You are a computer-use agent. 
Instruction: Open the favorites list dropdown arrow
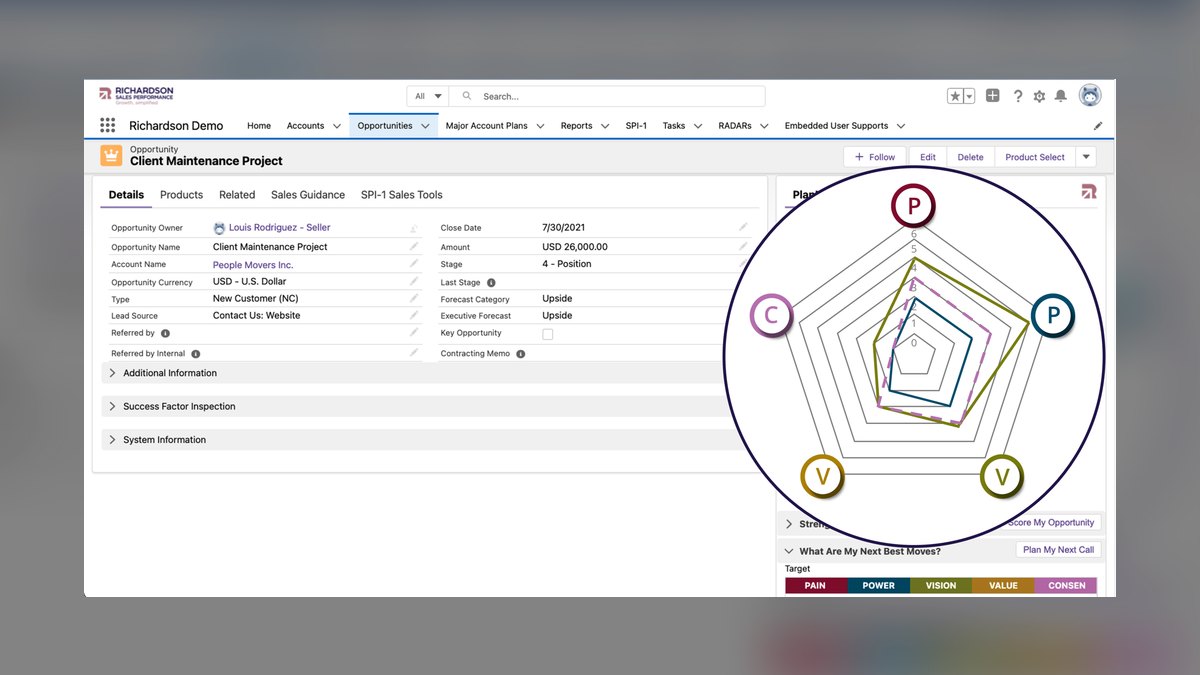[969, 96]
